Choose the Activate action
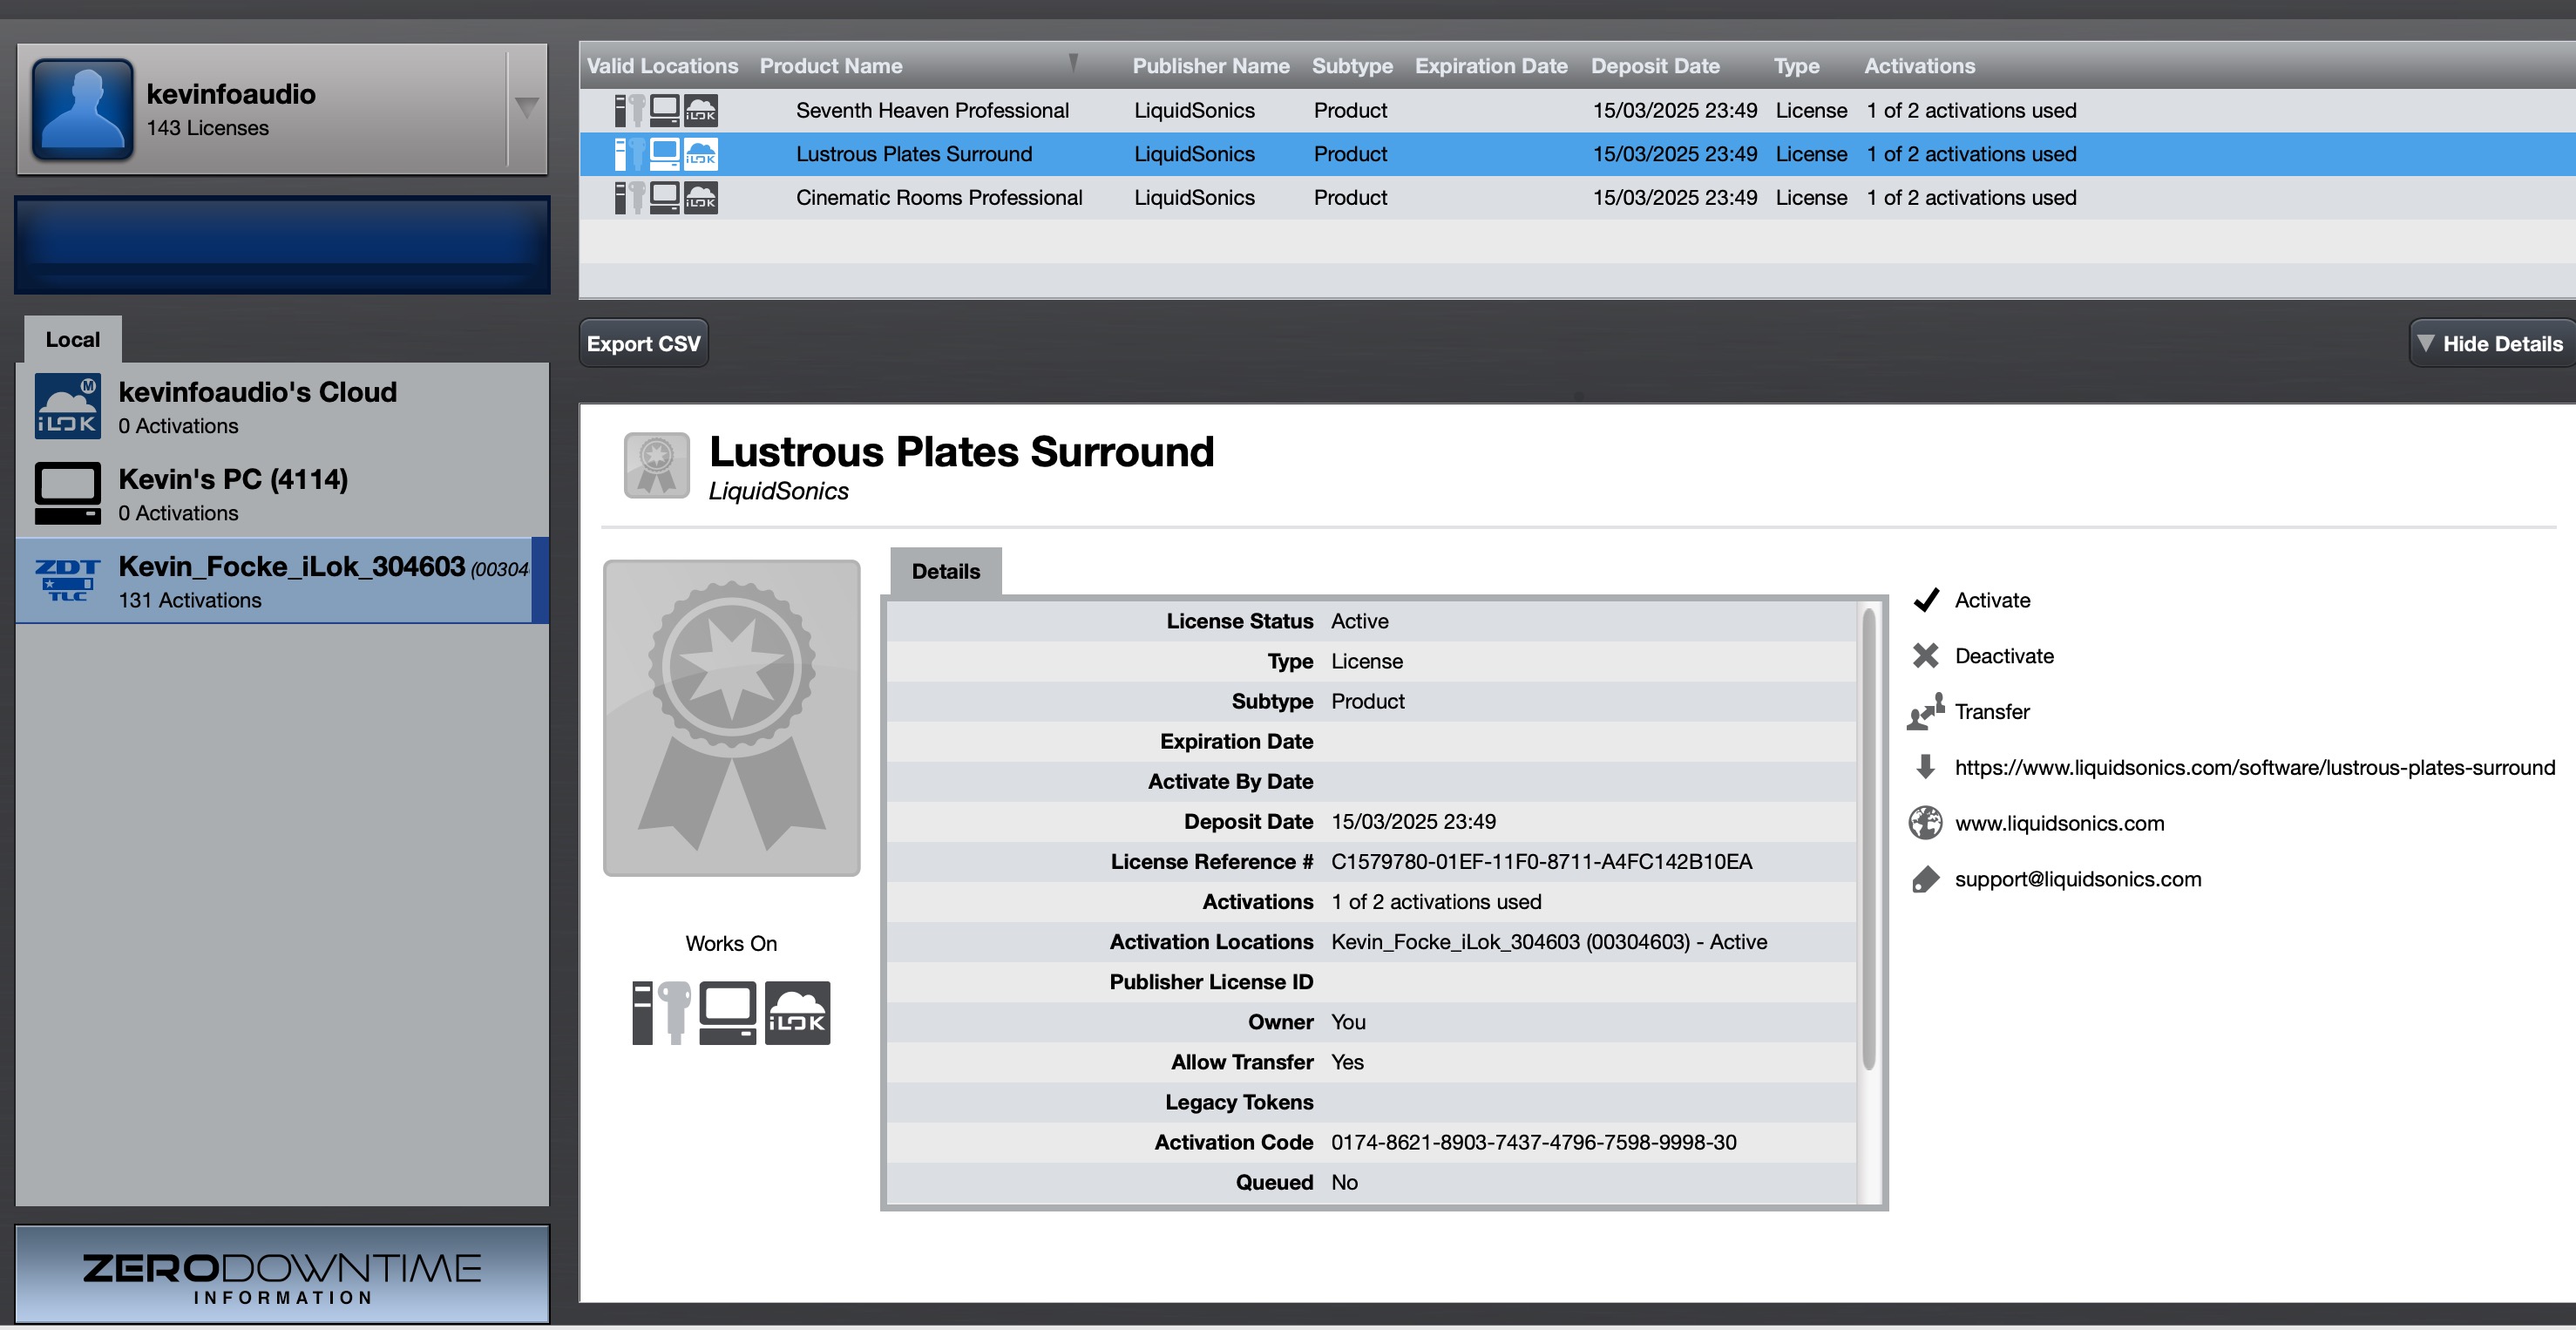Image resolution: width=2576 pixels, height=1330 pixels. (x=1992, y=600)
